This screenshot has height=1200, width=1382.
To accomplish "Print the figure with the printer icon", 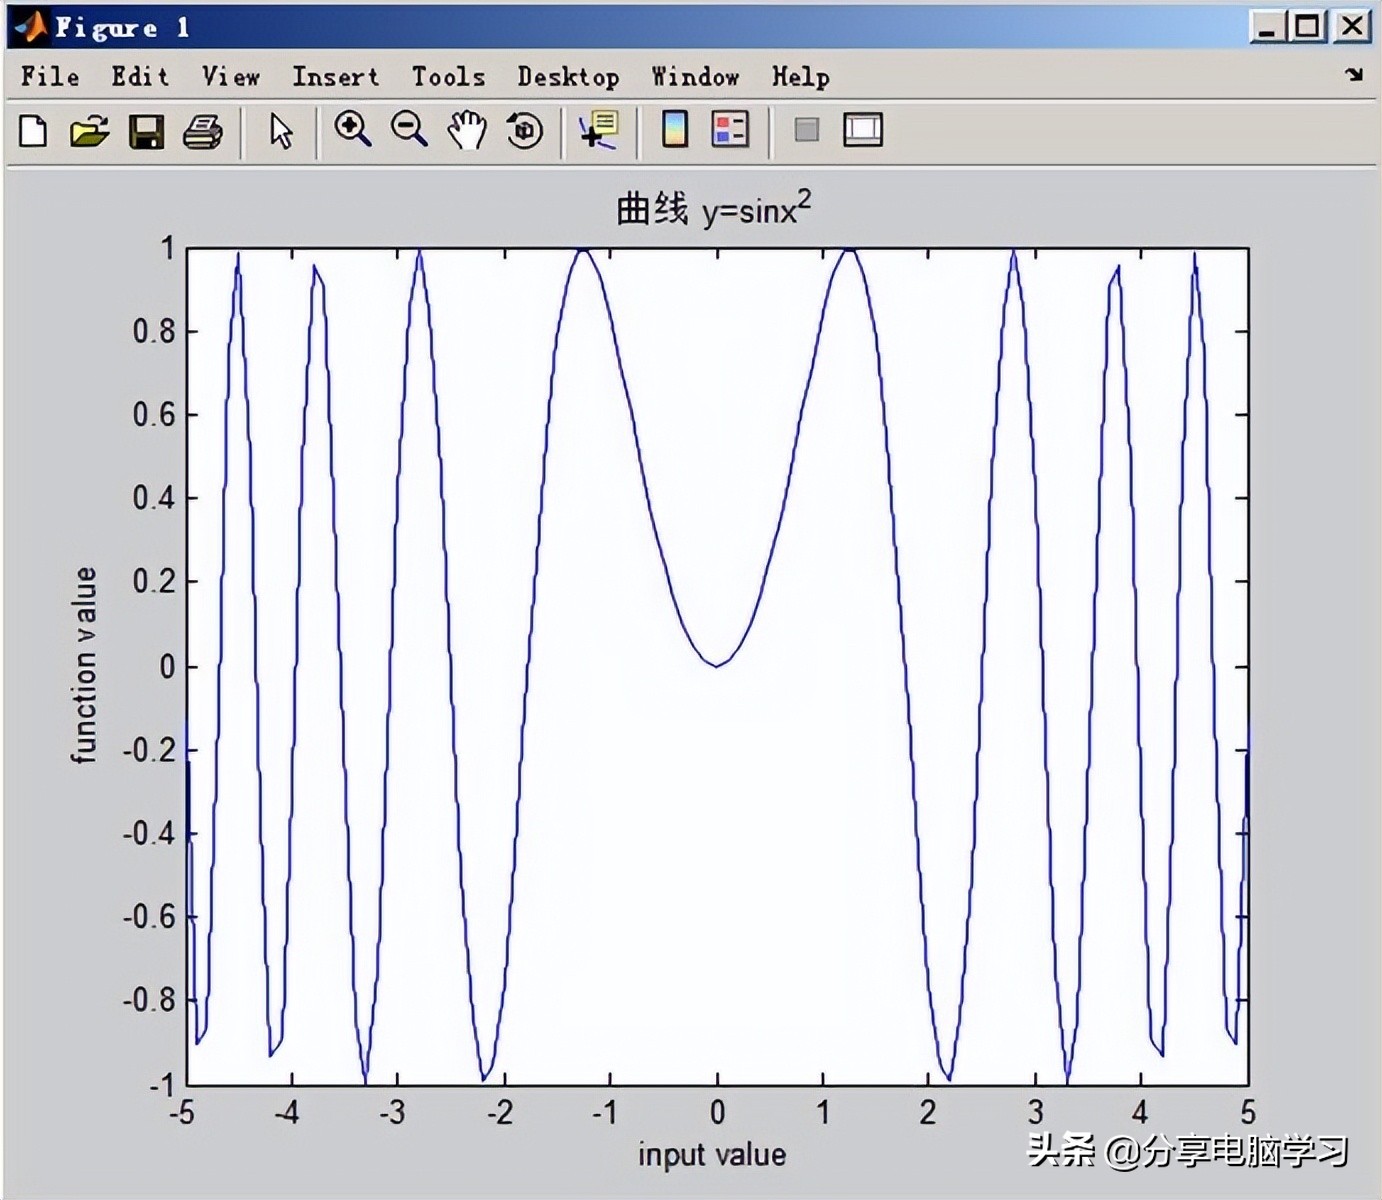I will pos(203,131).
